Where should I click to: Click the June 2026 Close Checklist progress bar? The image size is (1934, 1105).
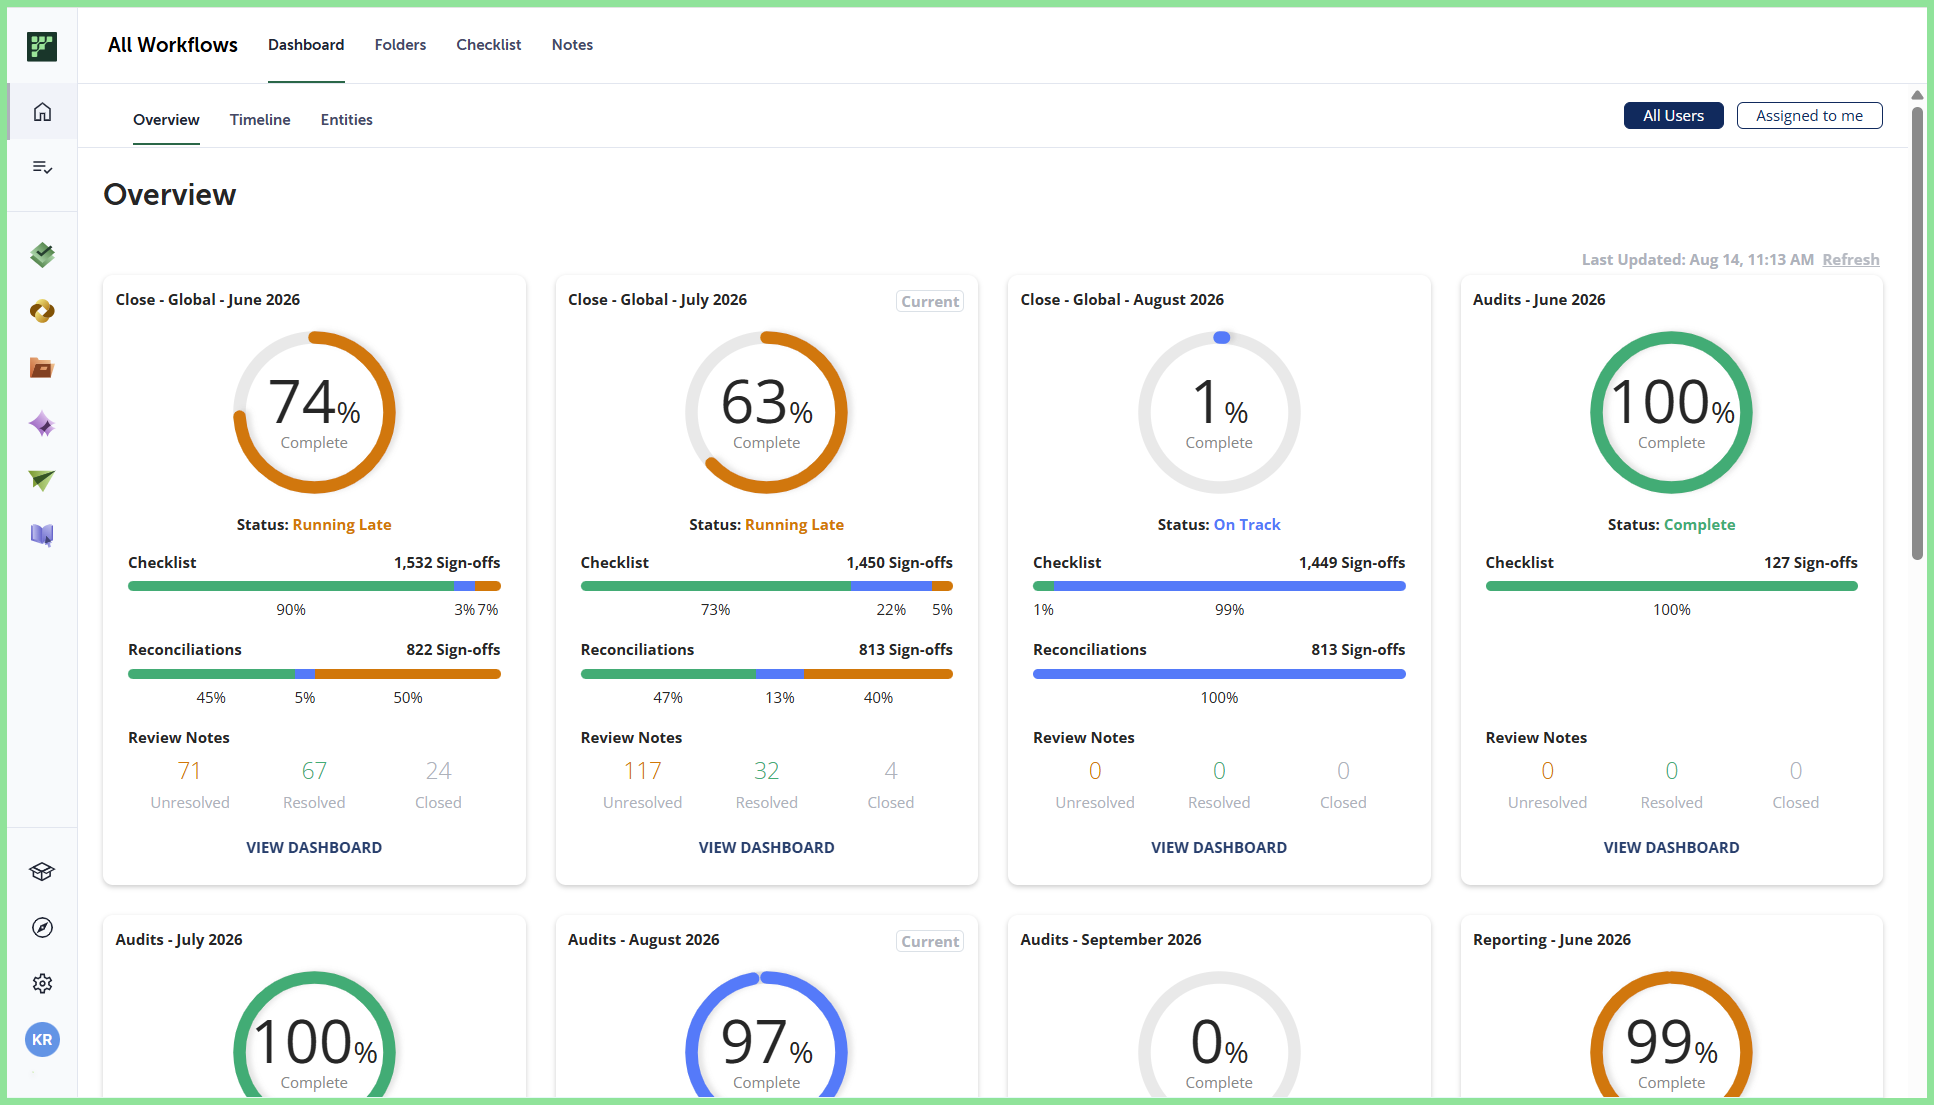pyautogui.click(x=314, y=587)
